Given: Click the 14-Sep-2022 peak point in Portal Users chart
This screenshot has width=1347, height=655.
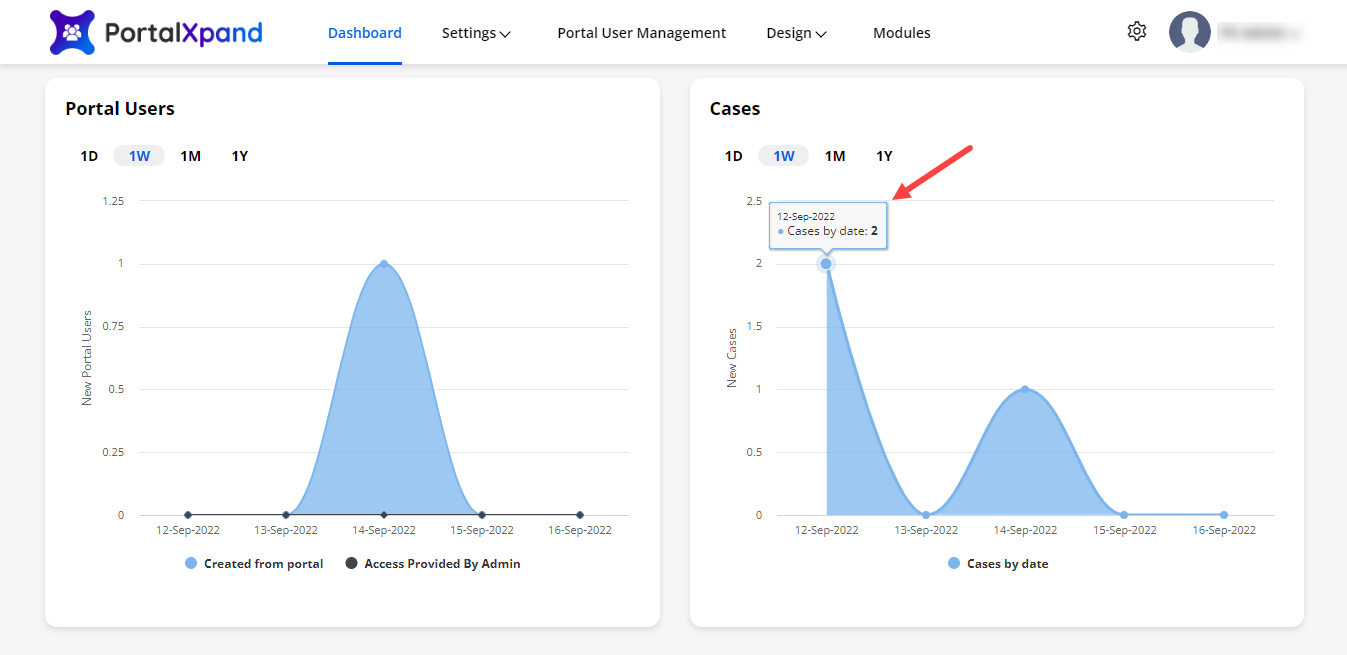Looking at the screenshot, I should 384,264.
